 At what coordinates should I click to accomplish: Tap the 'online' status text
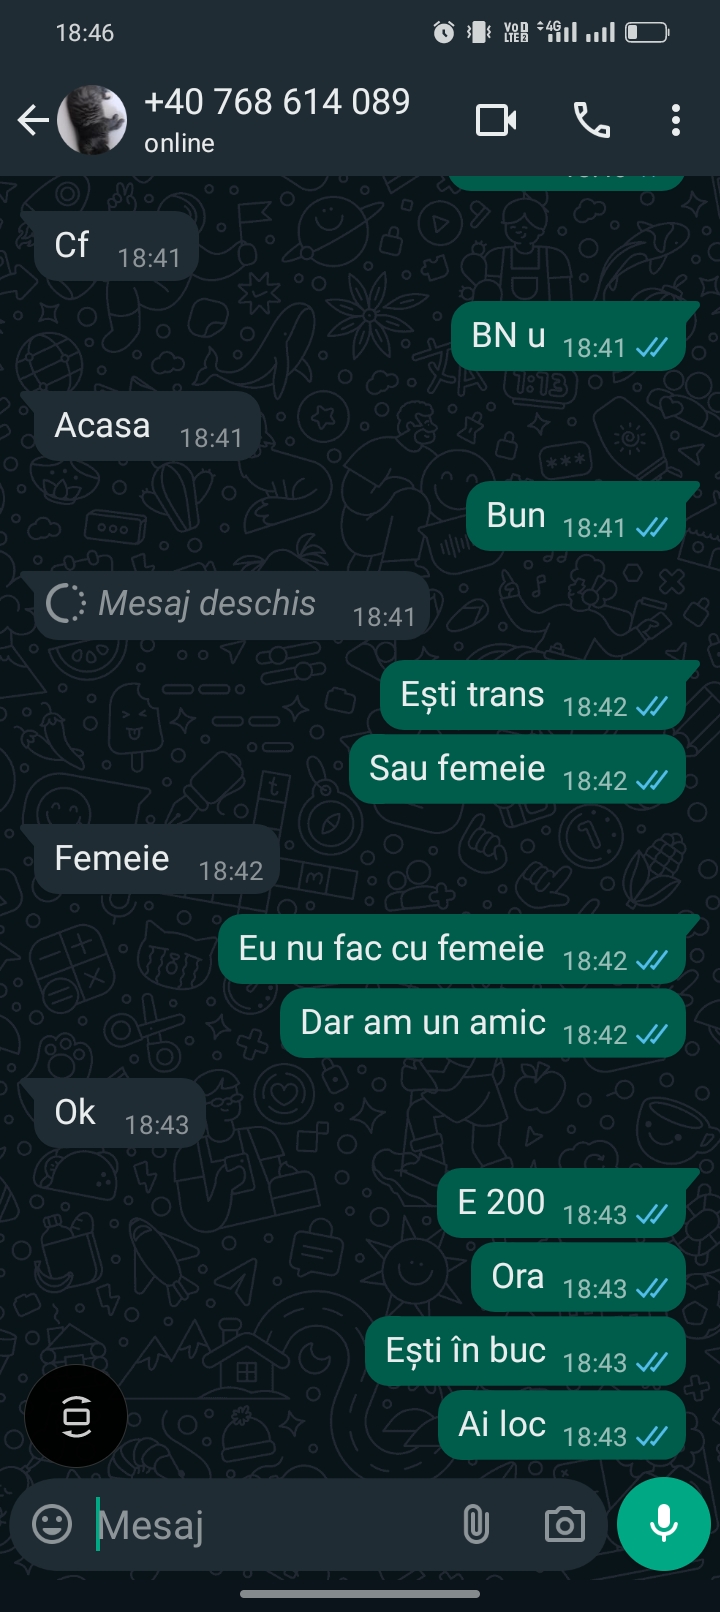tap(178, 143)
